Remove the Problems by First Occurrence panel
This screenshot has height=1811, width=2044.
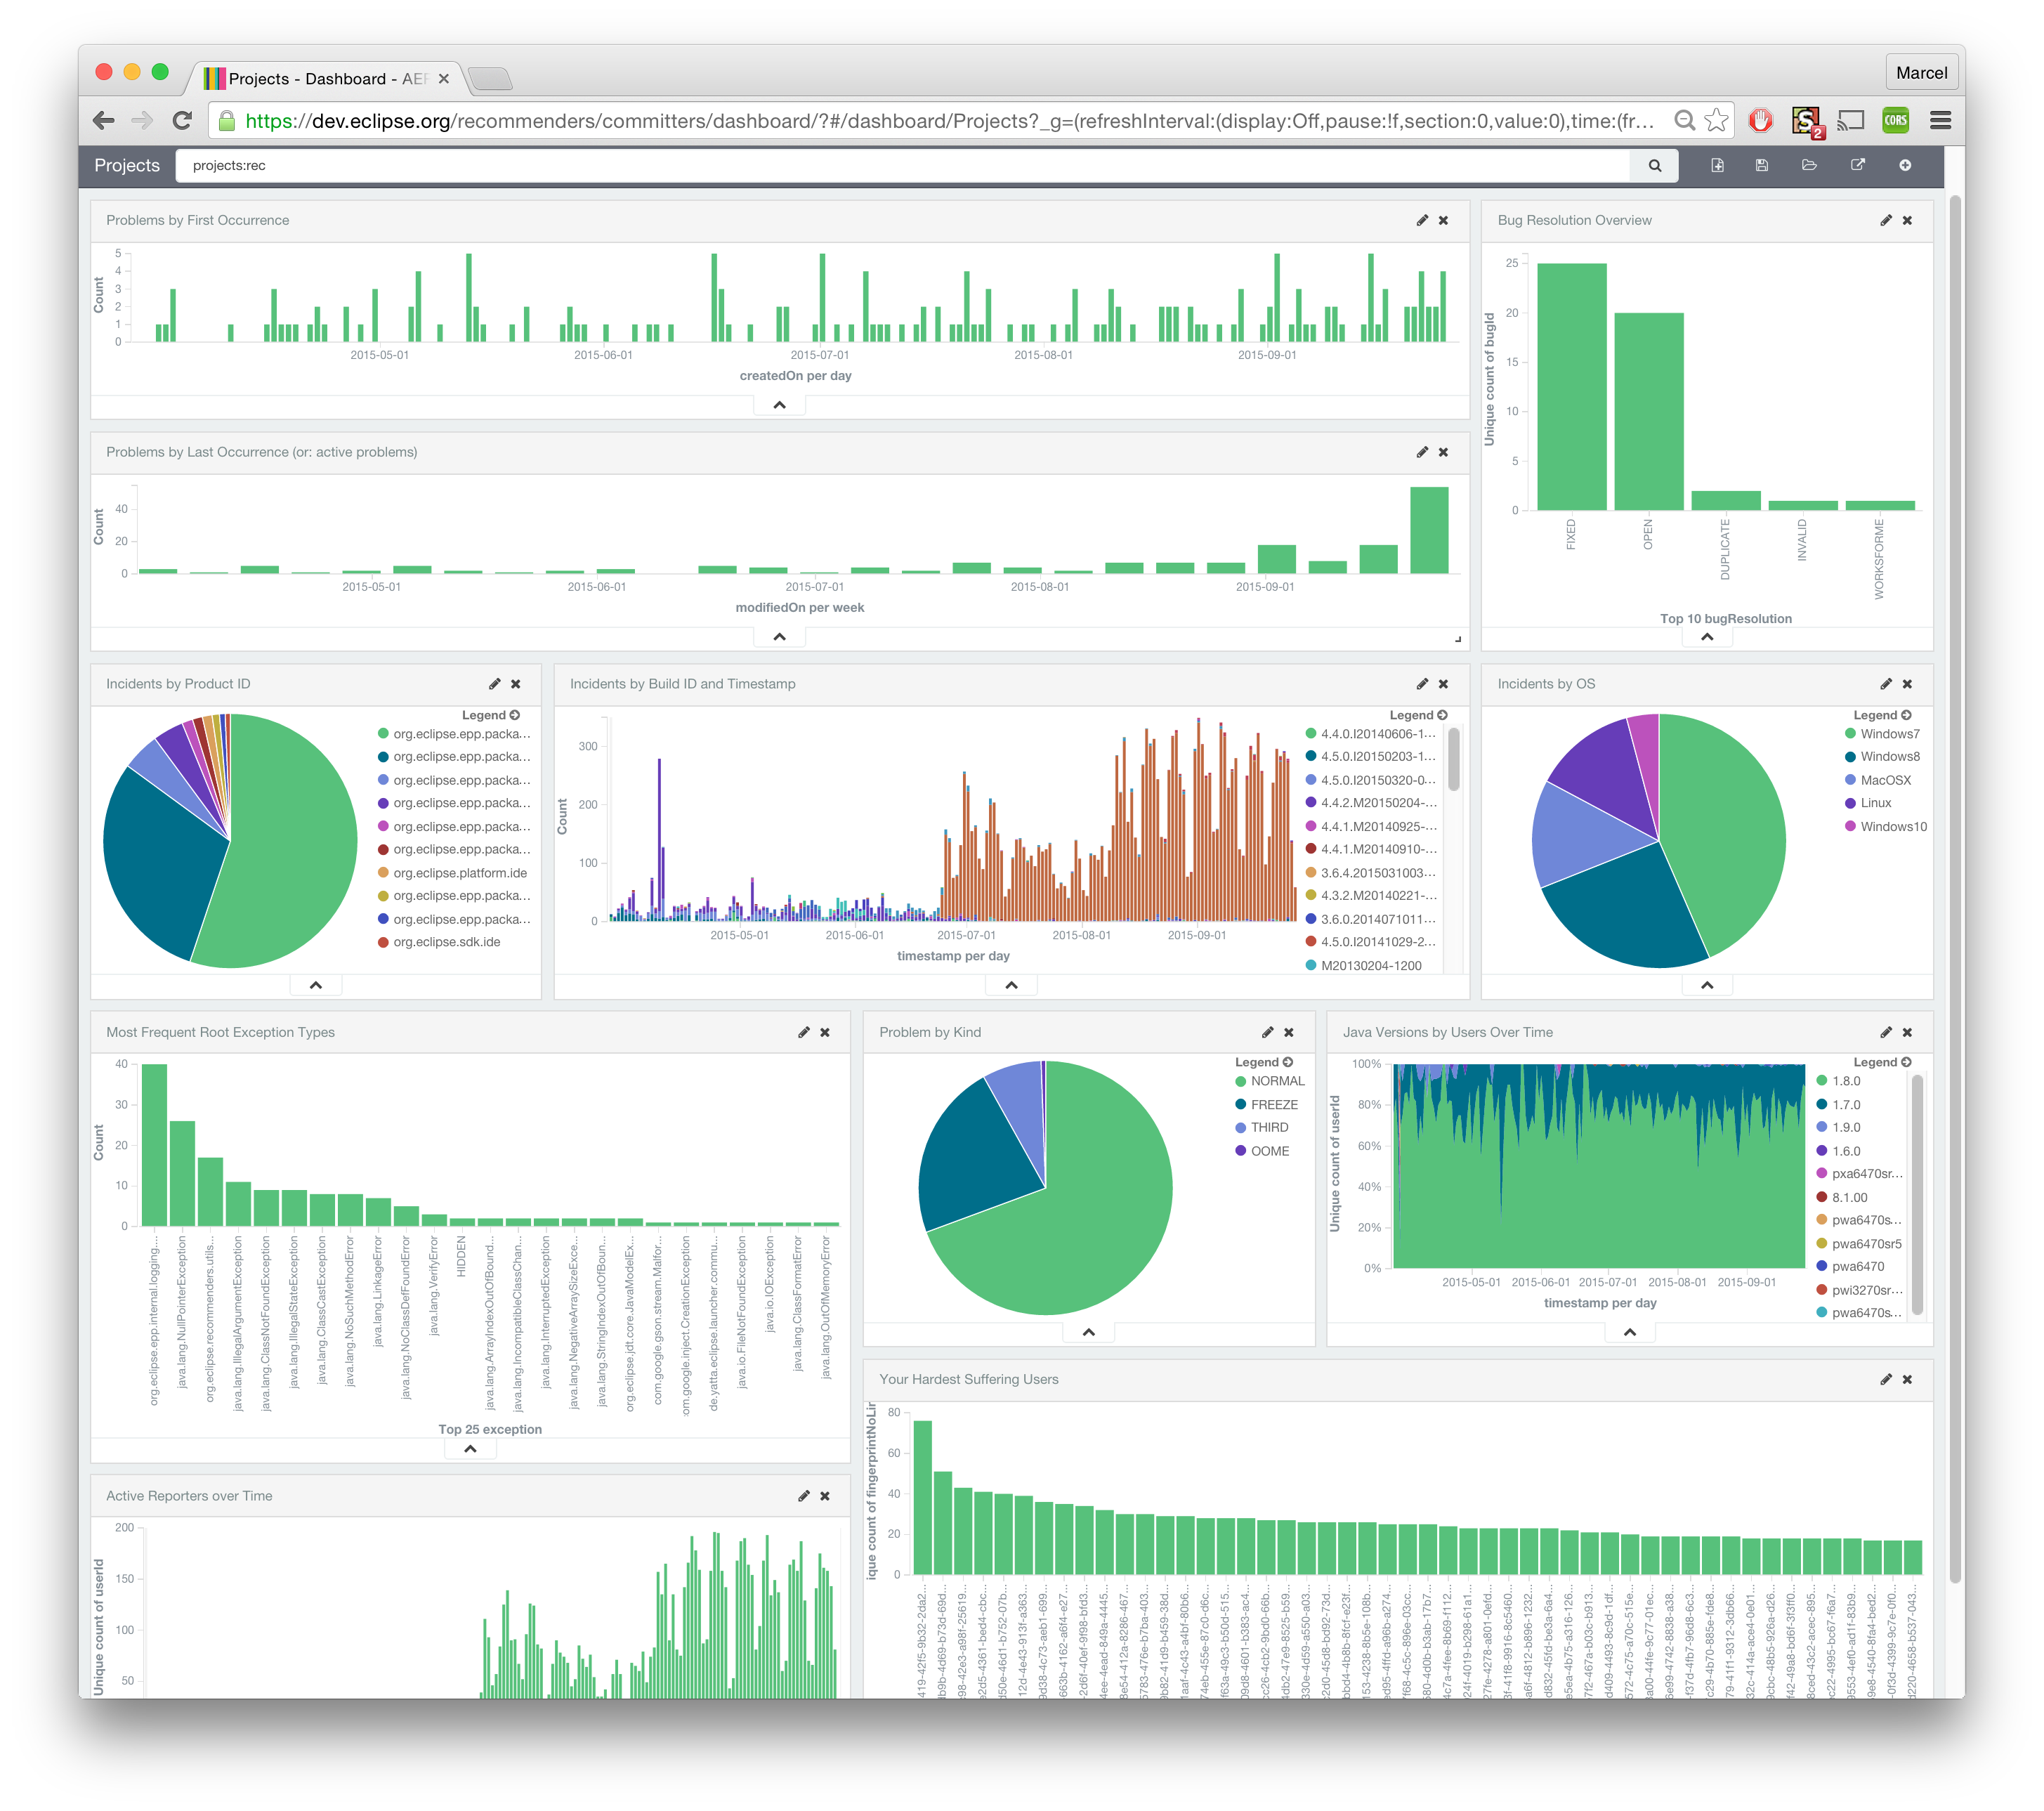tap(1443, 220)
